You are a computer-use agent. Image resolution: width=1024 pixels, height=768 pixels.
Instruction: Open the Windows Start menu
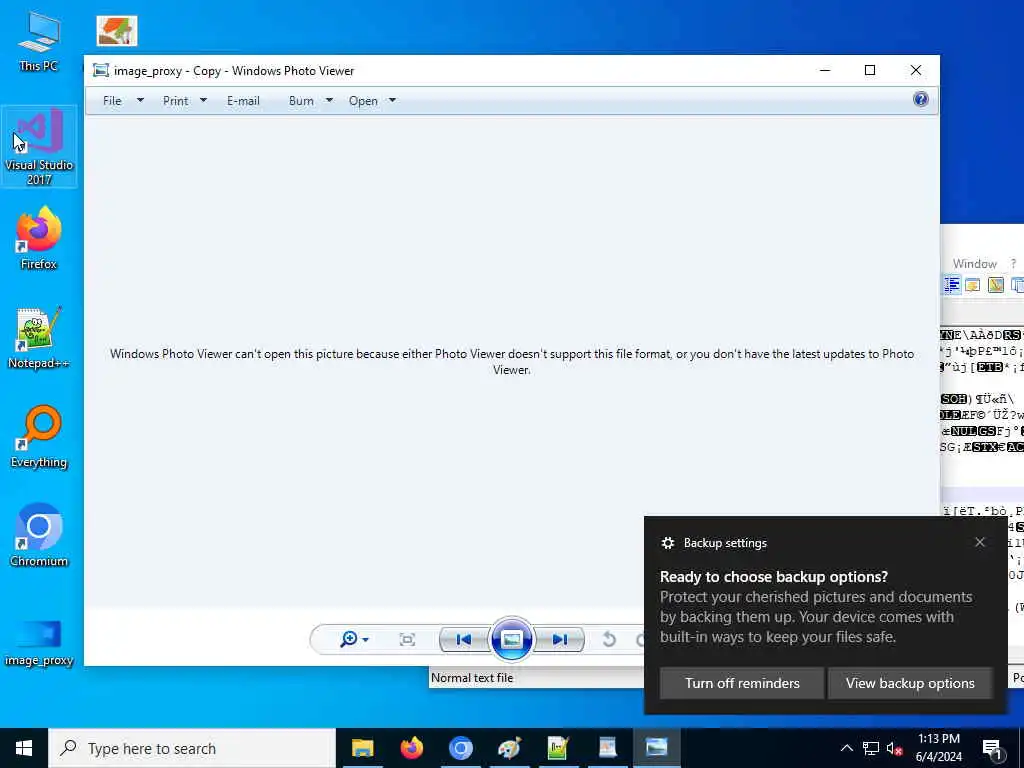[x=24, y=748]
